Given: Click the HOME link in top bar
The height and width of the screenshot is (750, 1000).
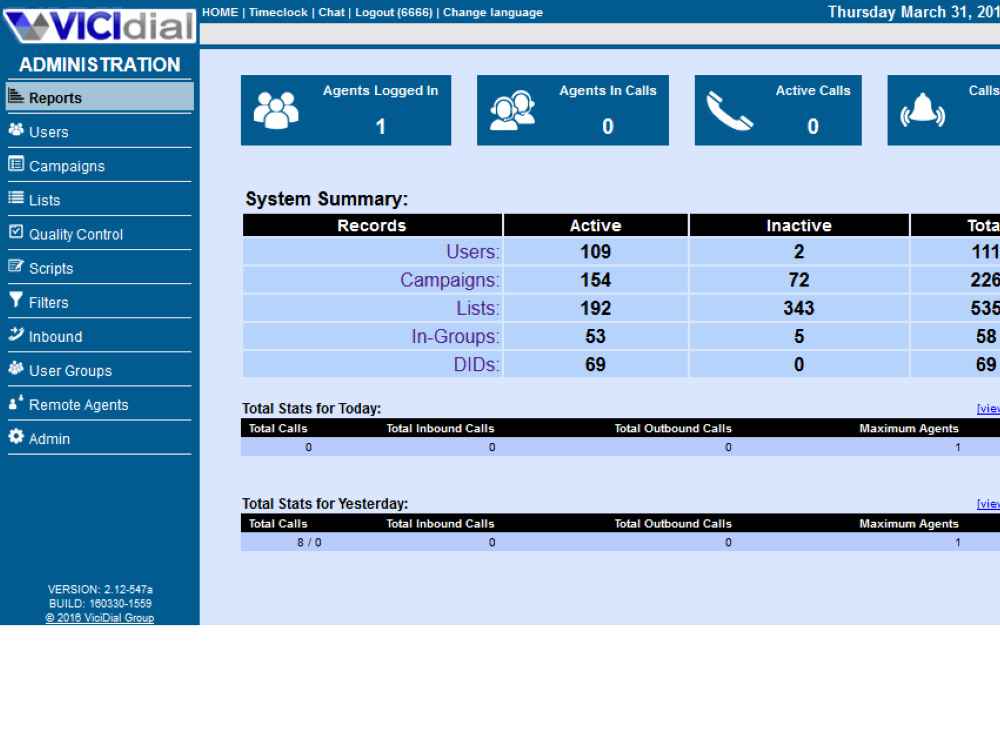Looking at the screenshot, I should (x=220, y=12).
